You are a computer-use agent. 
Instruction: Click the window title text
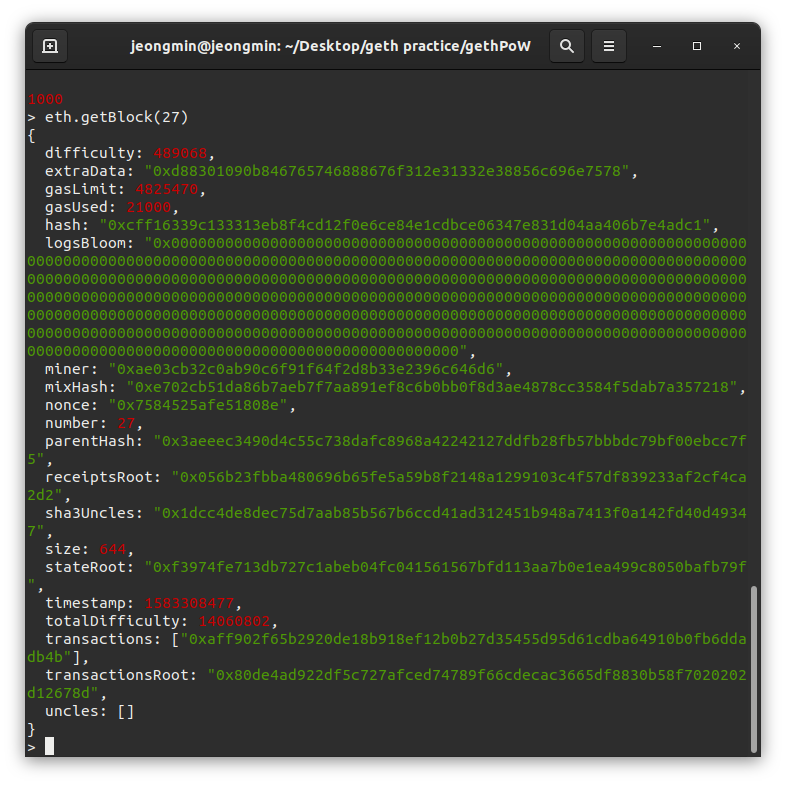point(330,46)
